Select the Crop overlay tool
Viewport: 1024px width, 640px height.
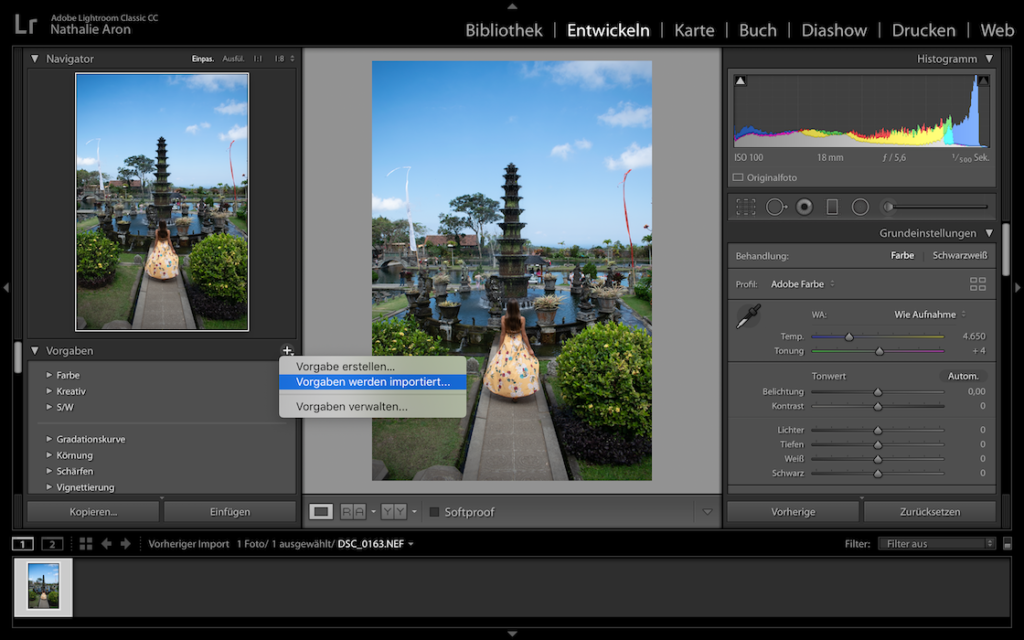click(x=745, y=207)
